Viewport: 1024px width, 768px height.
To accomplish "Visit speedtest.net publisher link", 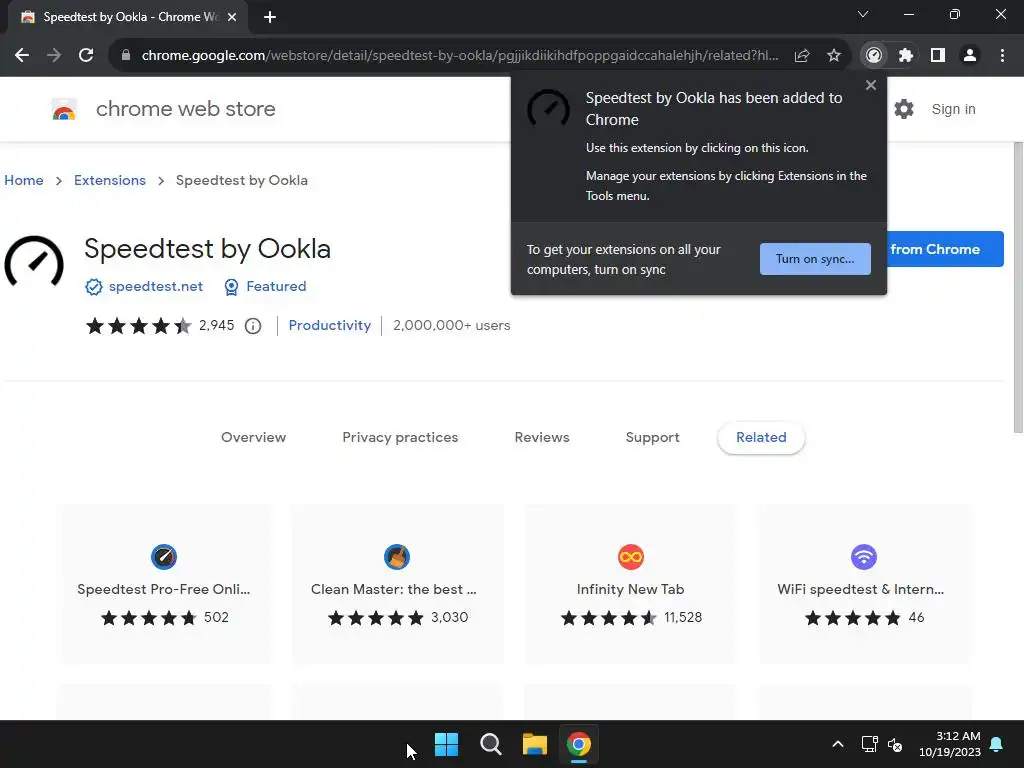I will point(155,286).
